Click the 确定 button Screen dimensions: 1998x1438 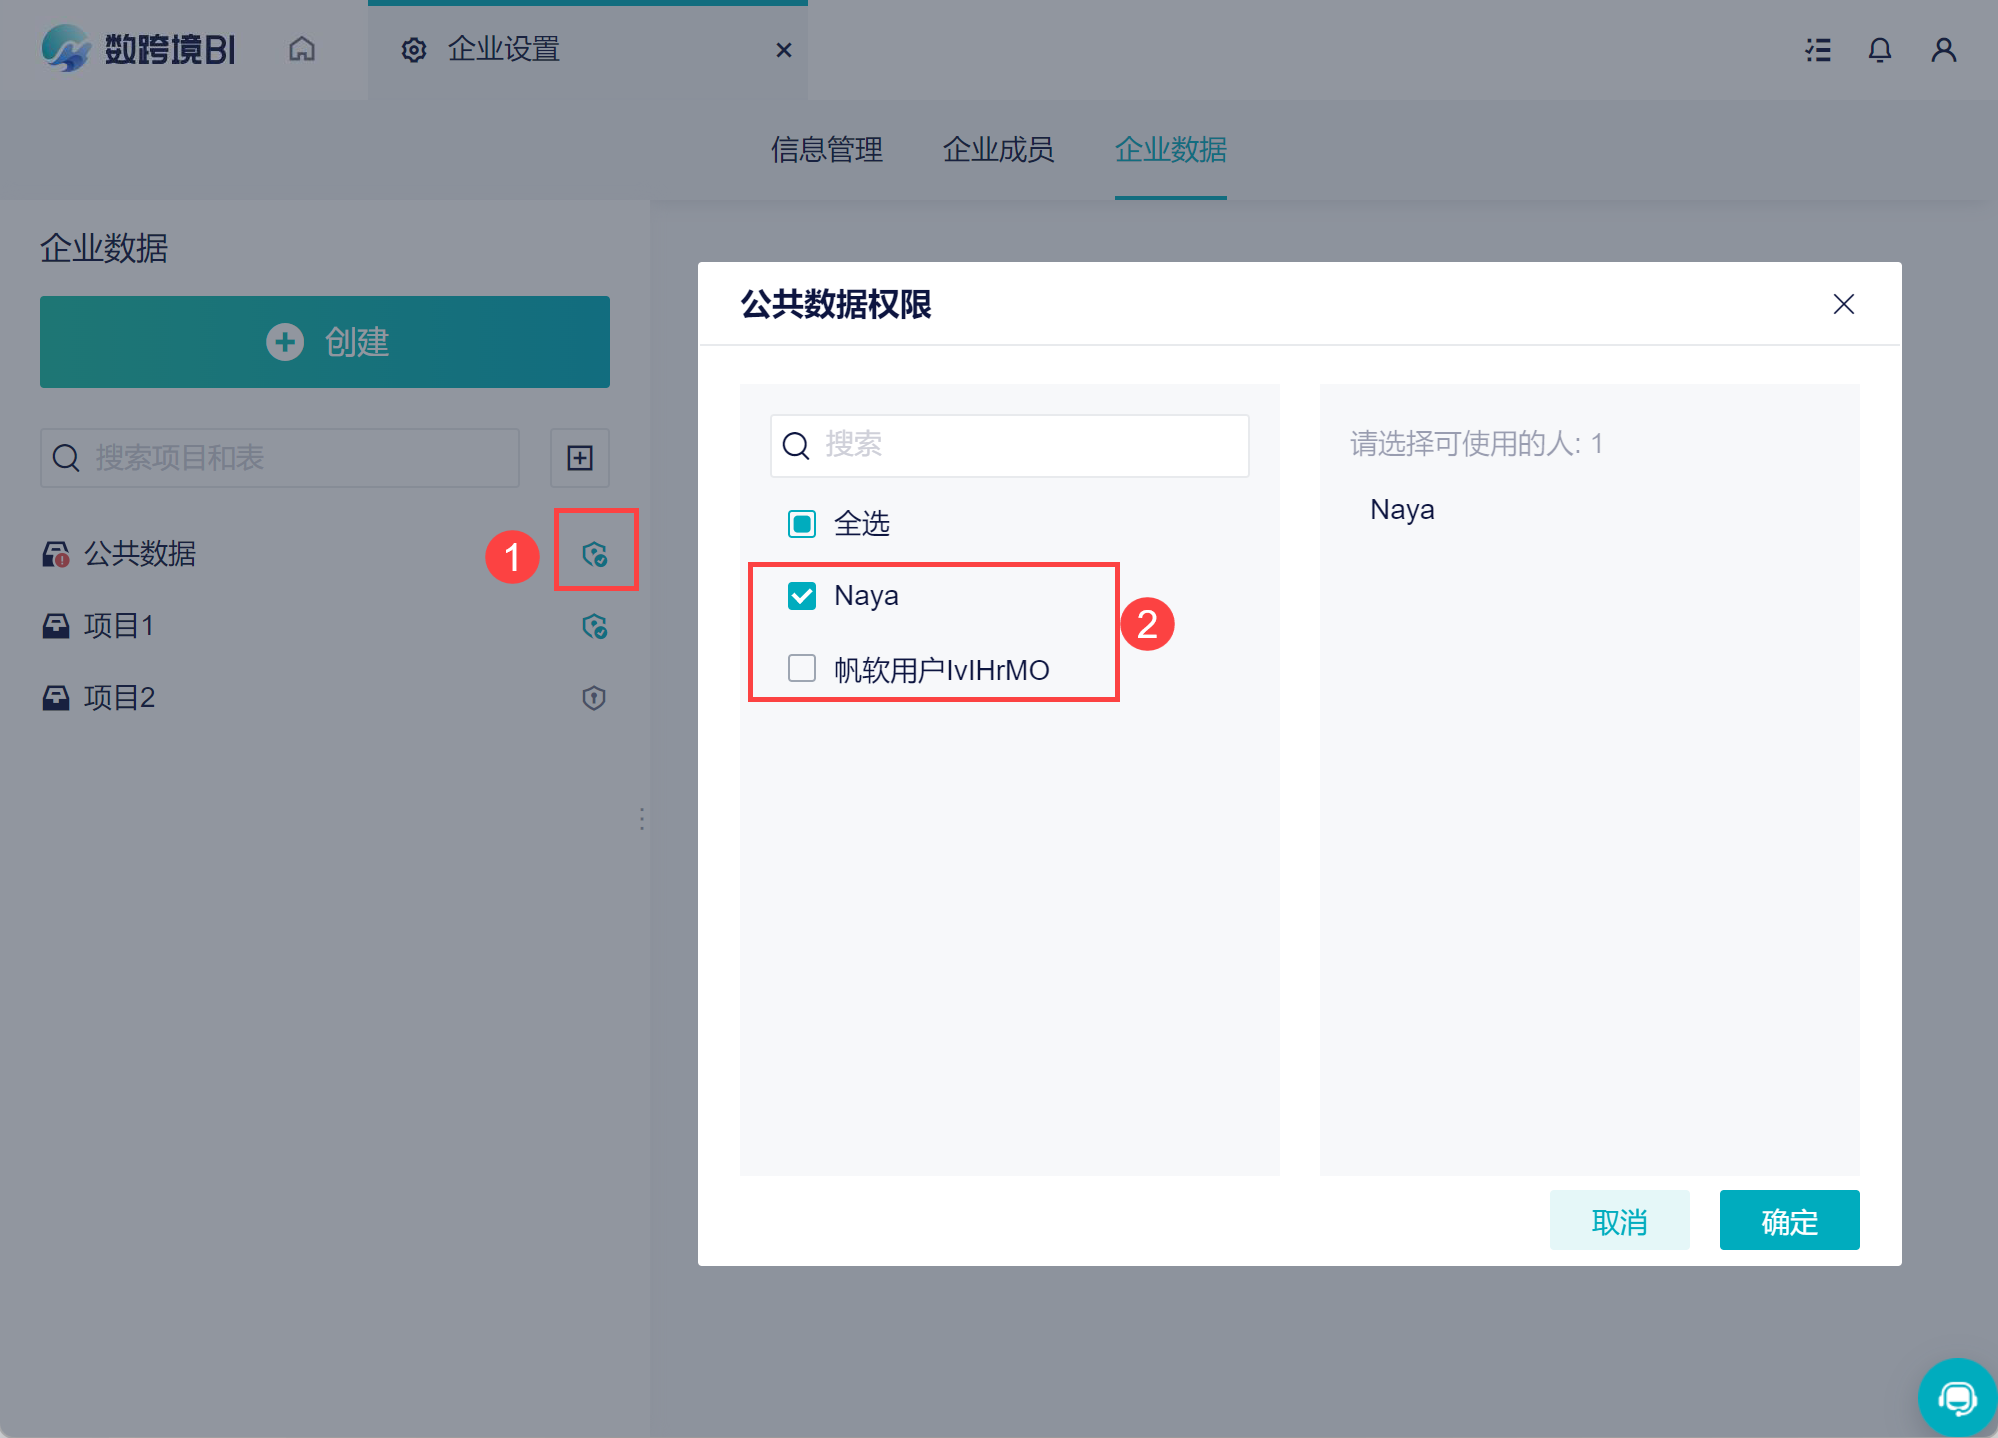(x=1789, y=1221)
